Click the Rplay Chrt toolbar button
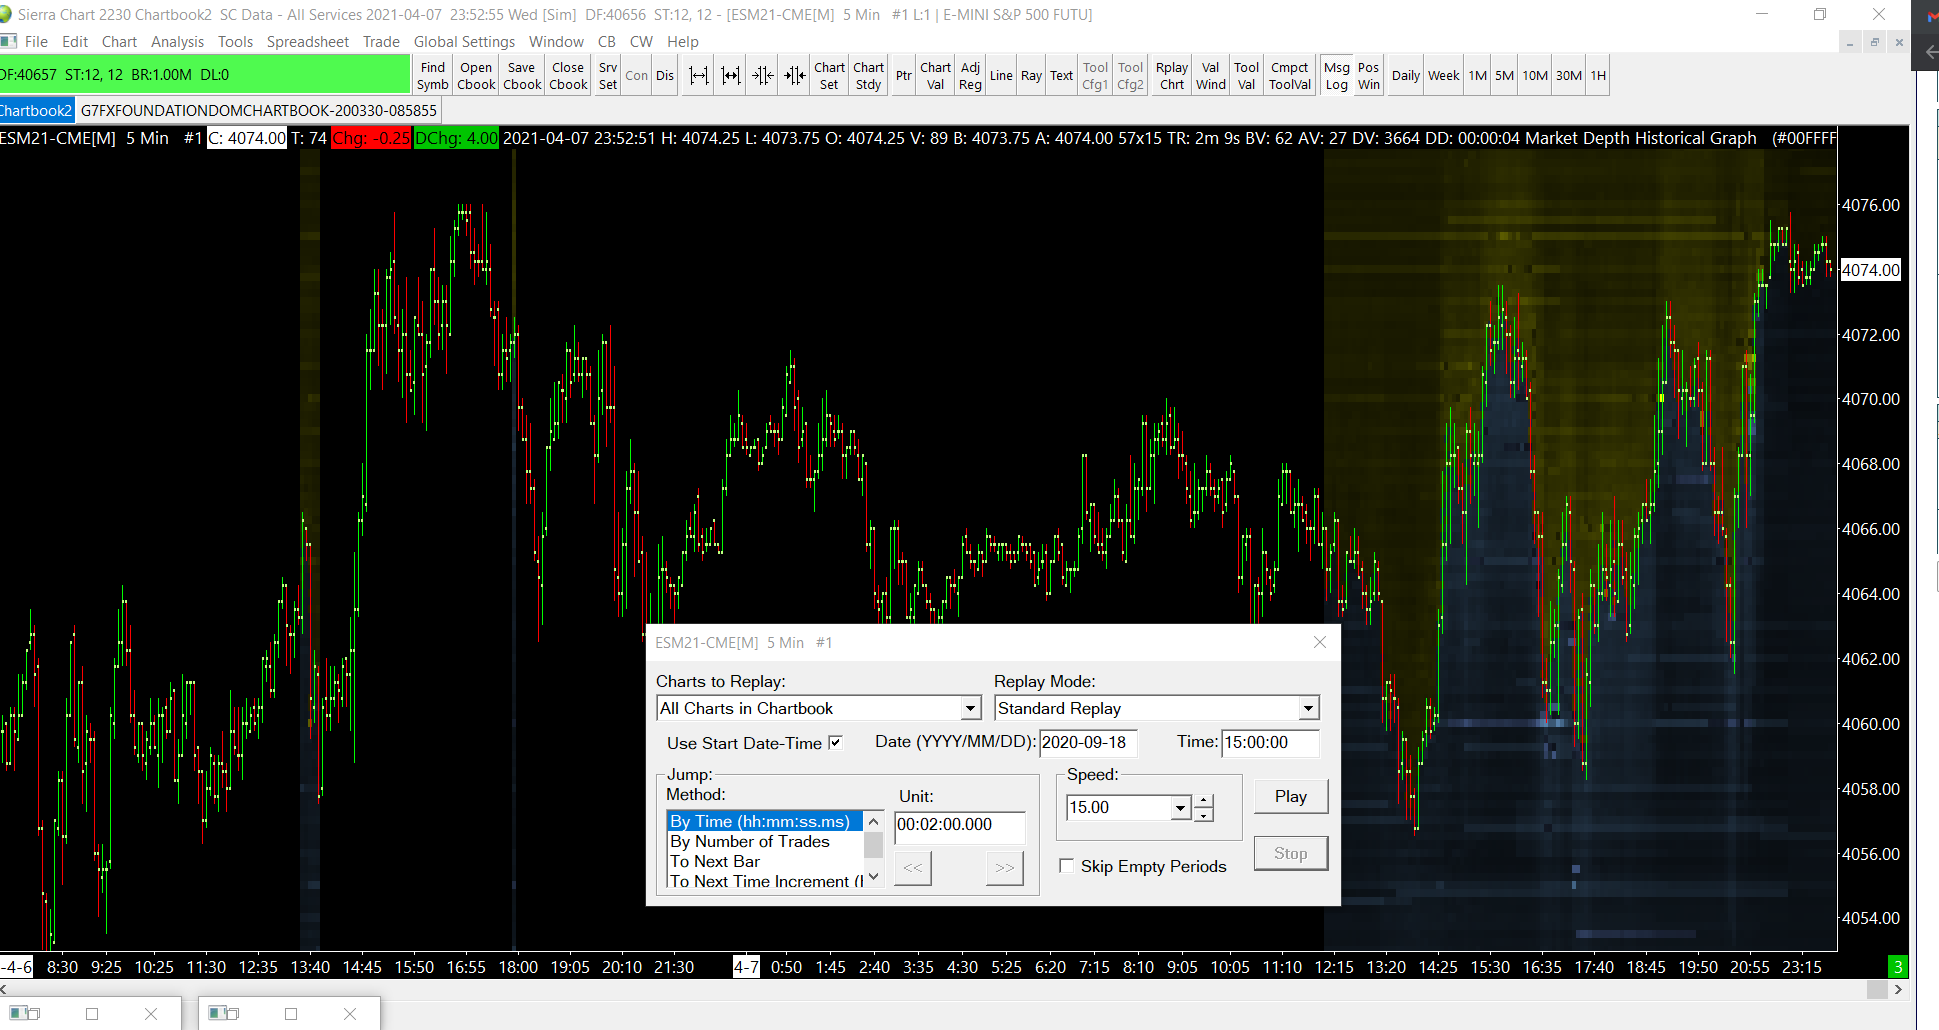 tap(1171, 76)
